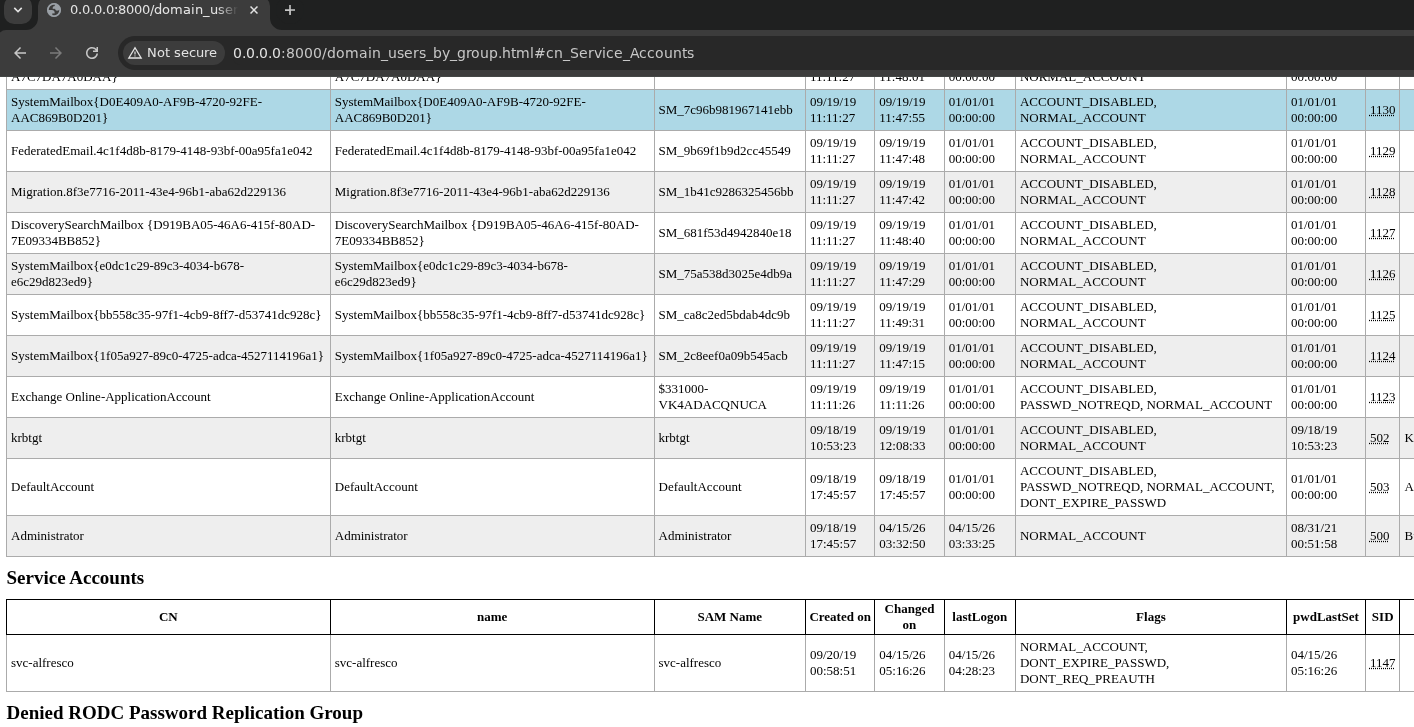Select the domain_users browser tab
The image size is (1414, 727).
click(x=150, y=11)
